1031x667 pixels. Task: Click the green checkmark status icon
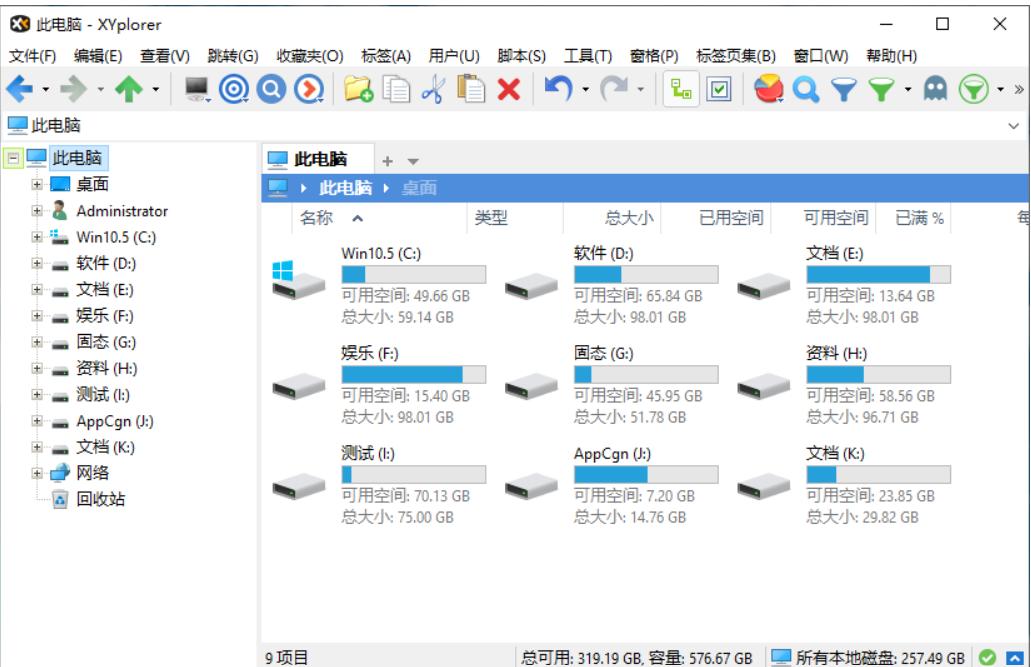(x=987, y=657)
